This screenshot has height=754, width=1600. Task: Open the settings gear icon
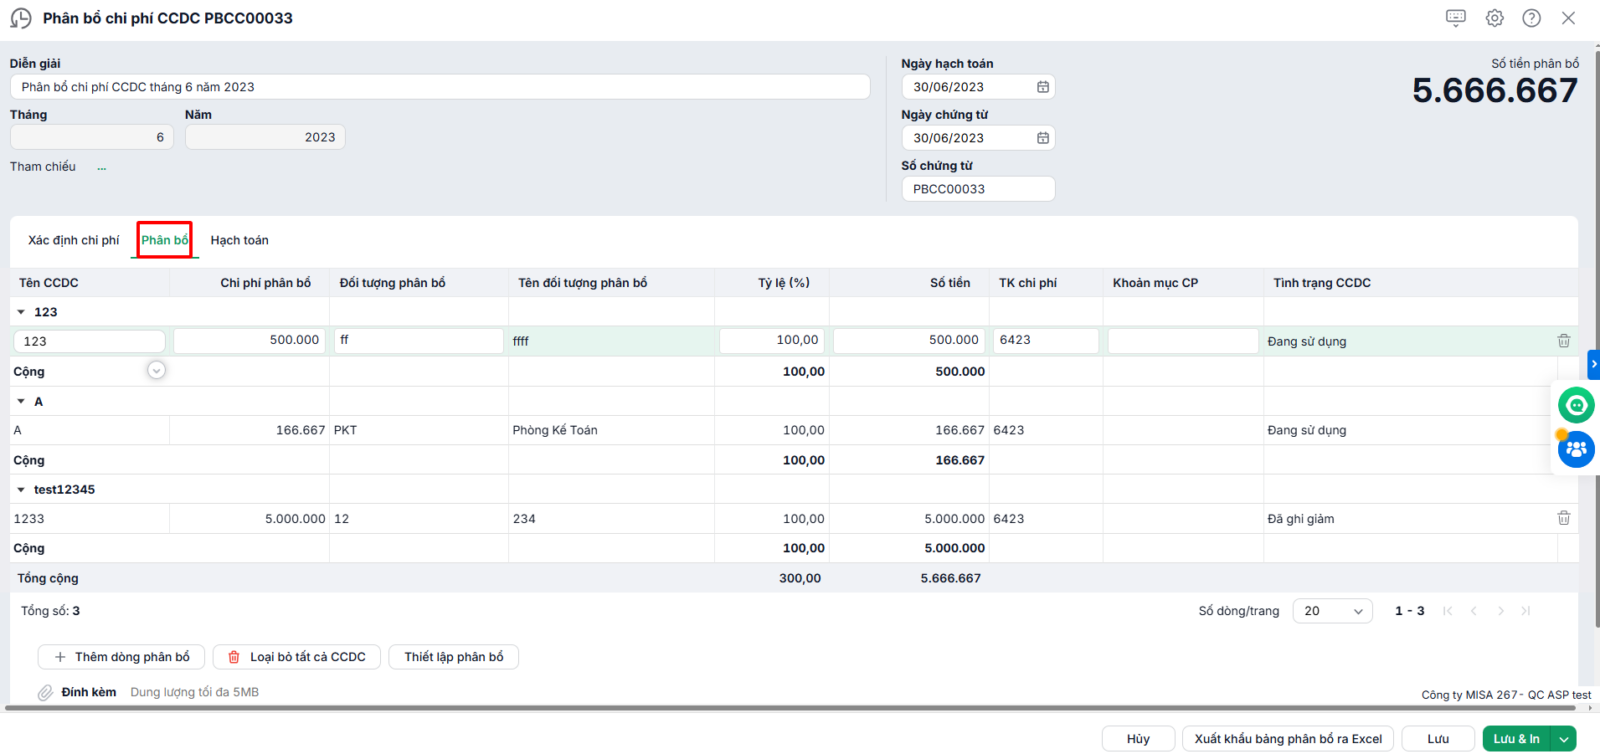pos(1494,18)
